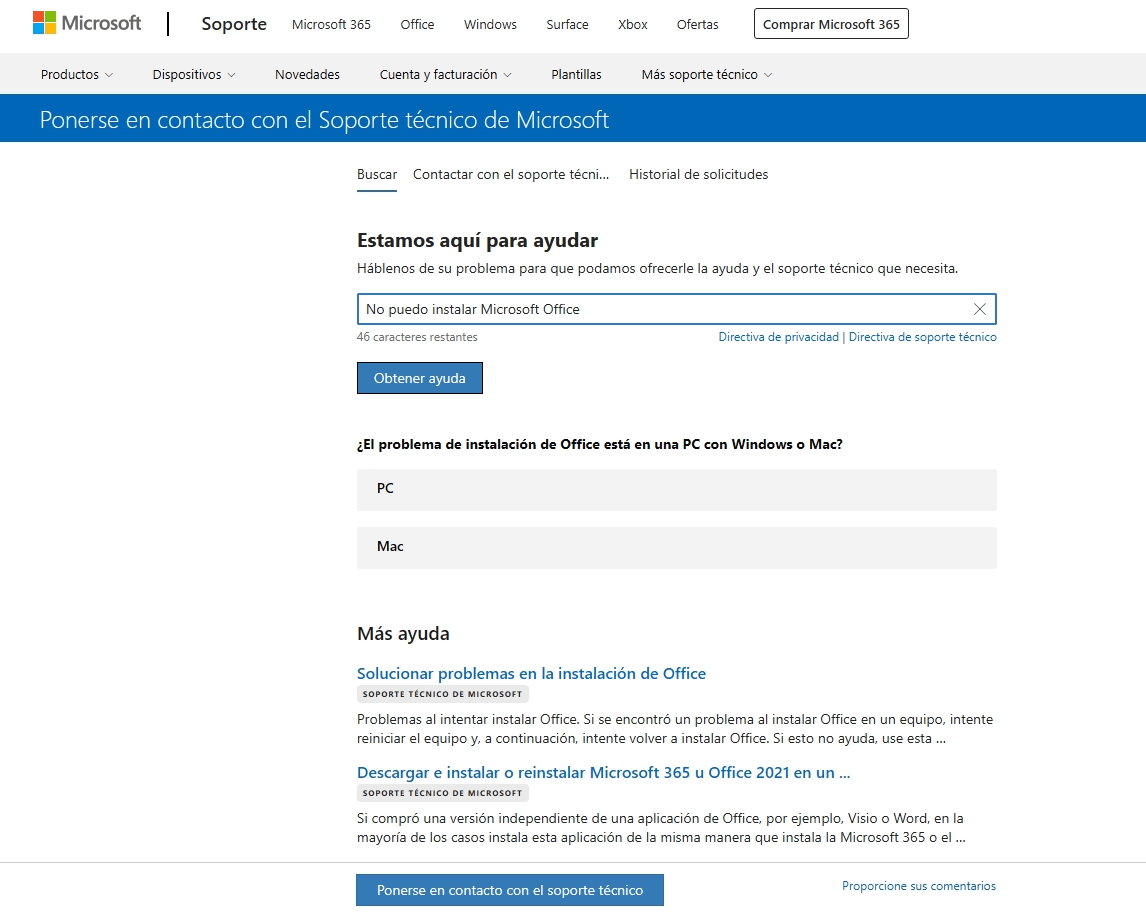Open the Xbox navigation link
The width and height of the screenshot is (1146, 912).
coord(633,24)
